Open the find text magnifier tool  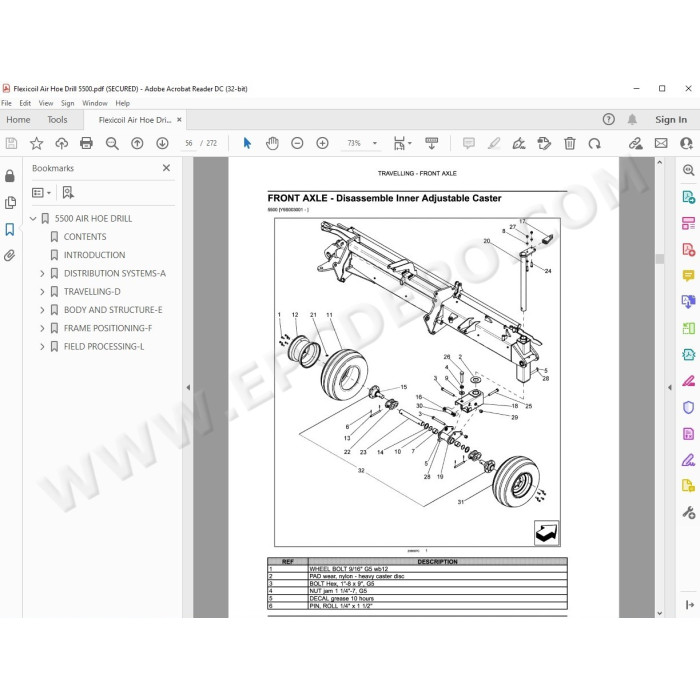(x=112, y=143)
